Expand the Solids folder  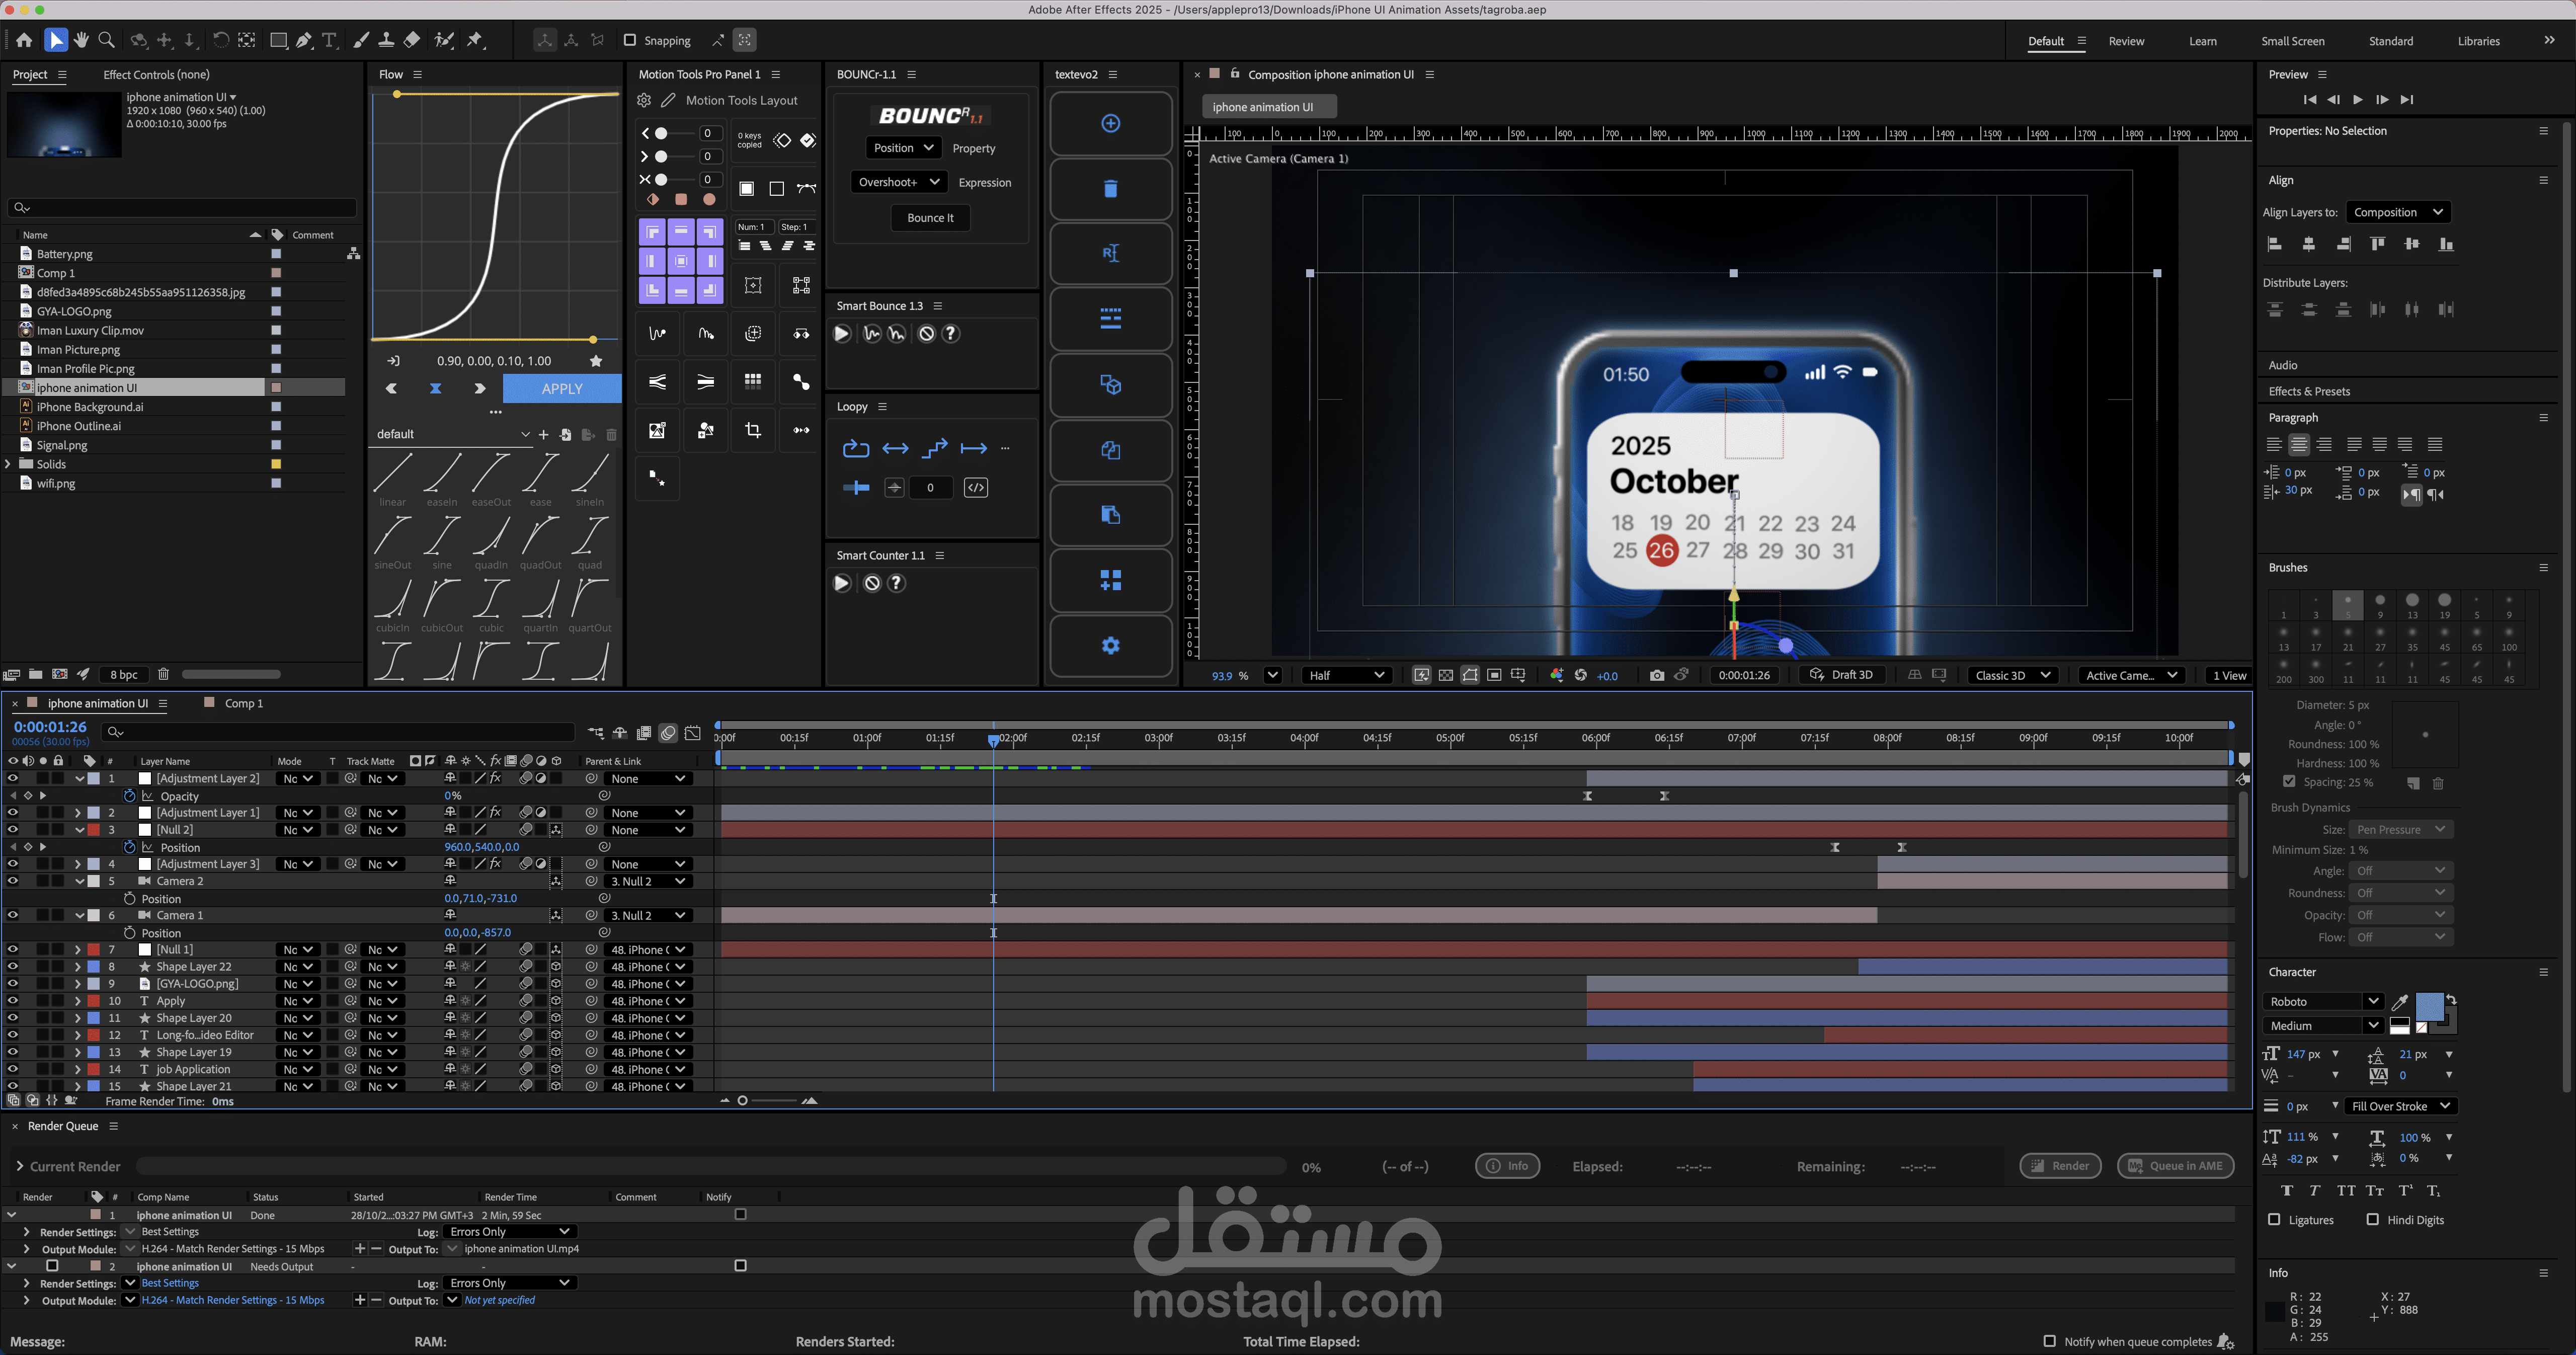pos(8,464)
